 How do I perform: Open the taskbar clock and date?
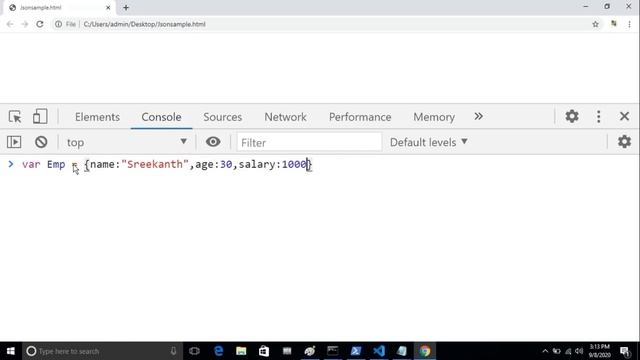pyautogui.click(x=599, y=351)
